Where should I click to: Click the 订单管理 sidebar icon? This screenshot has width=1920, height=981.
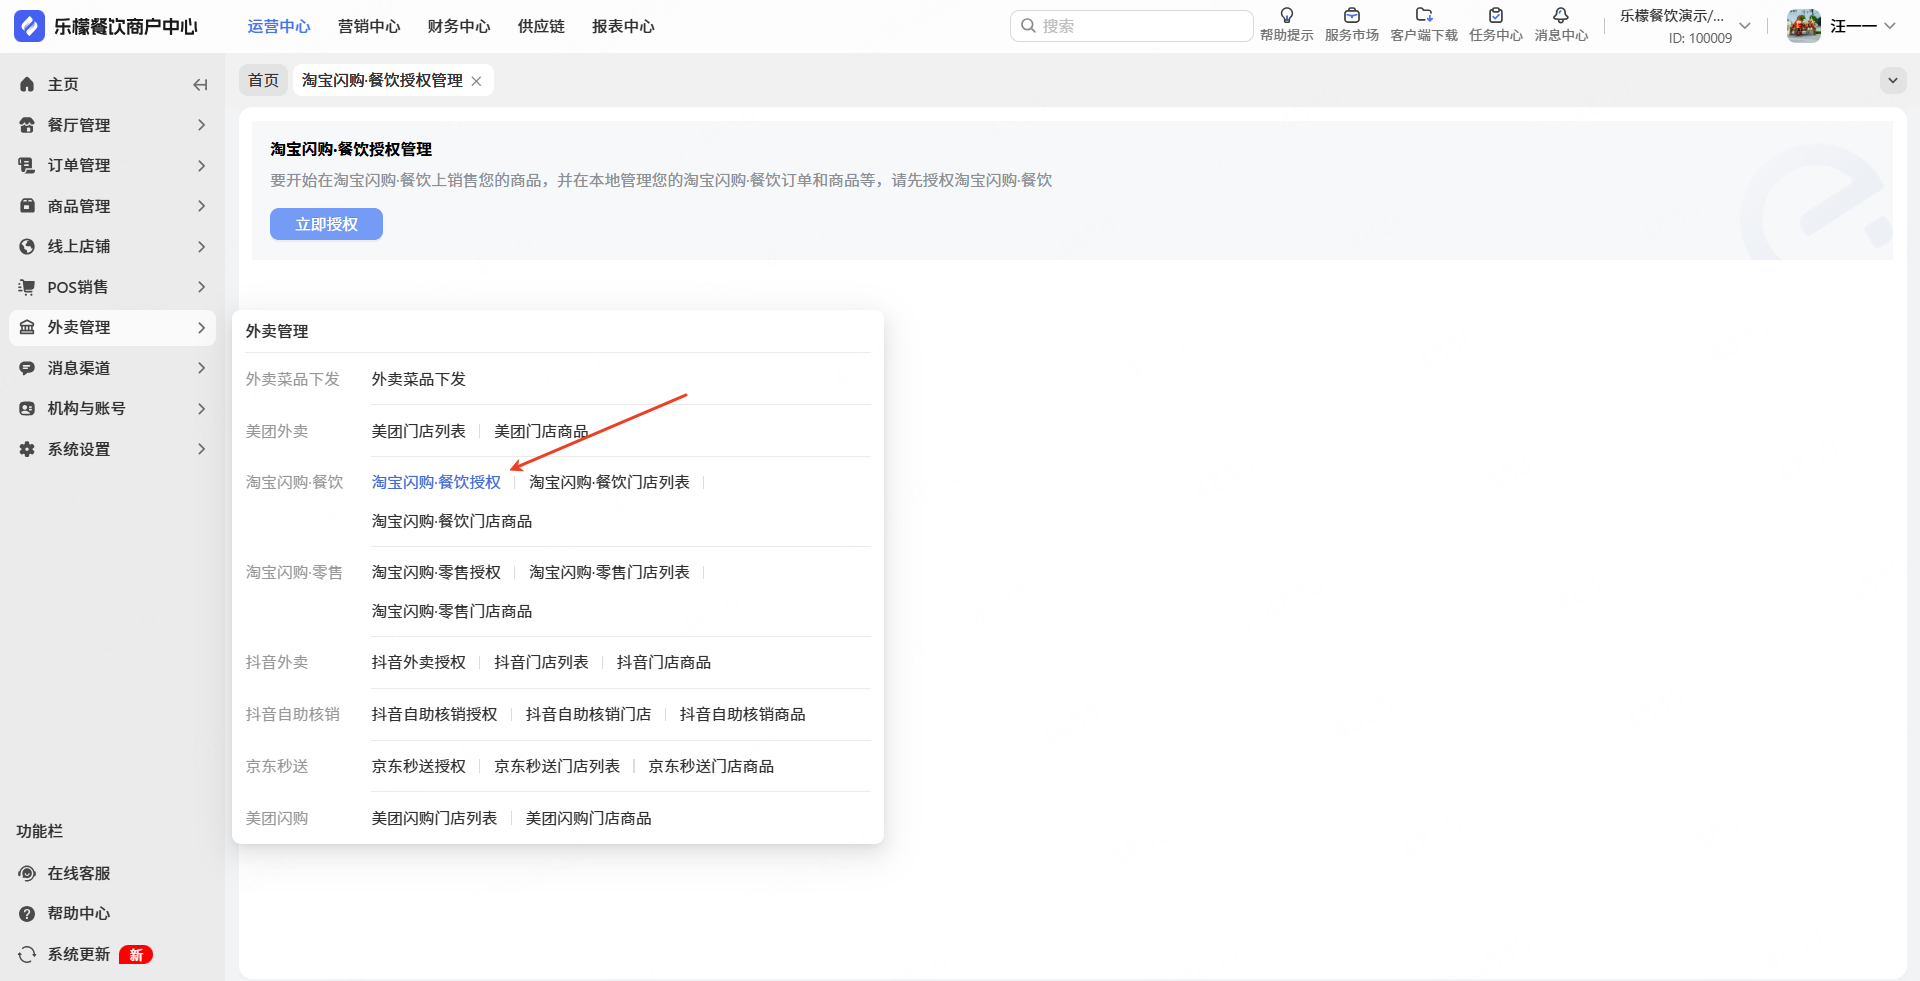coord(27,165)
